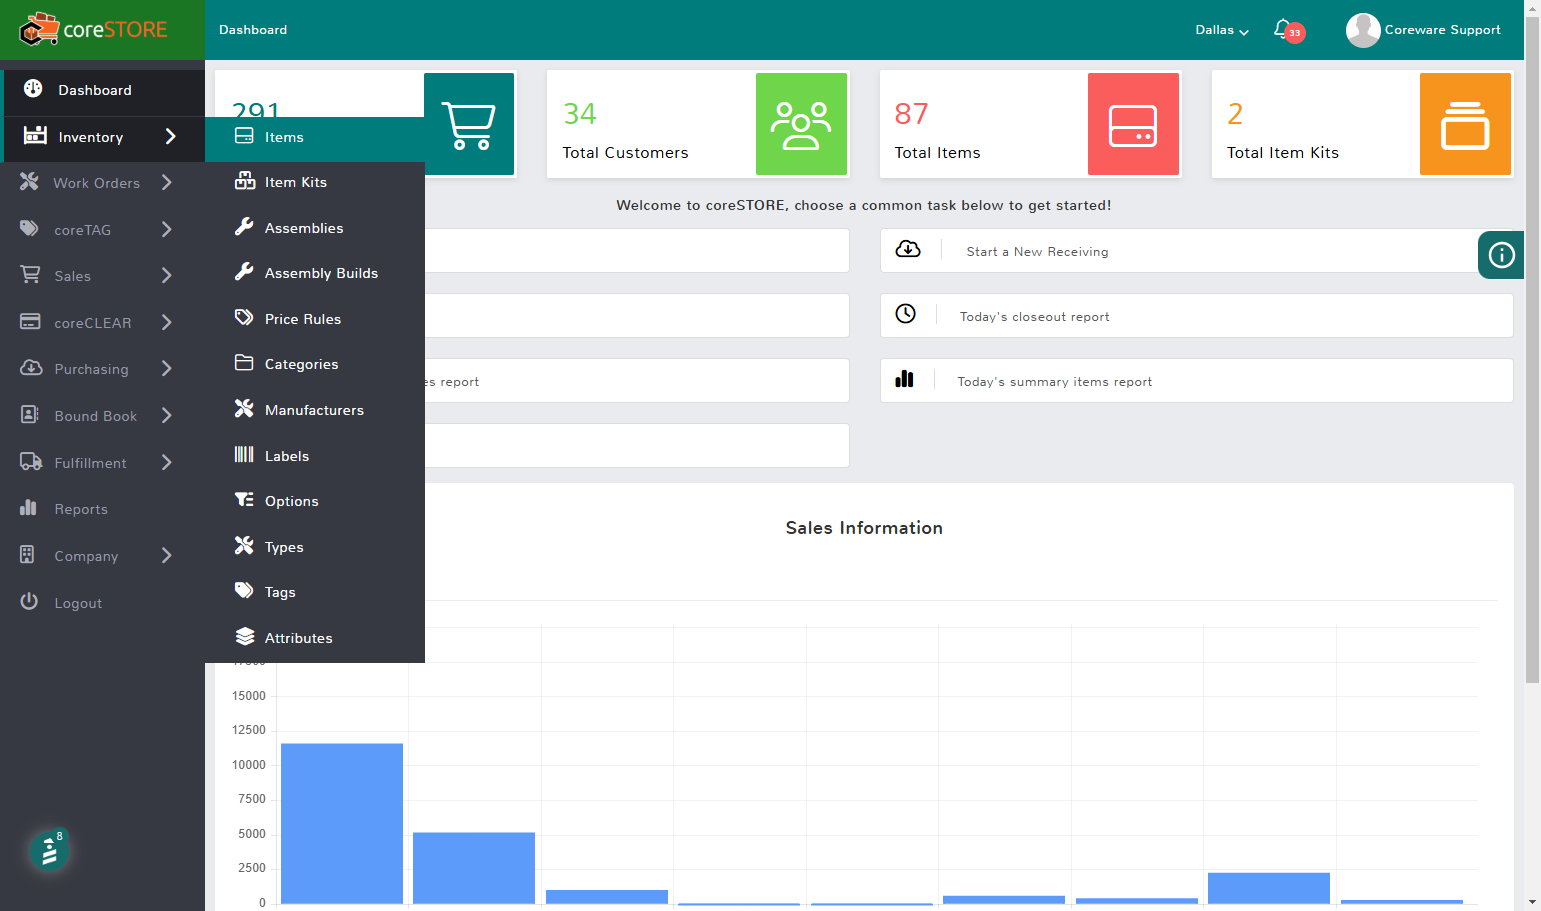Screen dimensions: 1541x911
Task: Expand the Purchasing chevron
Action: [x=167, y=368]
